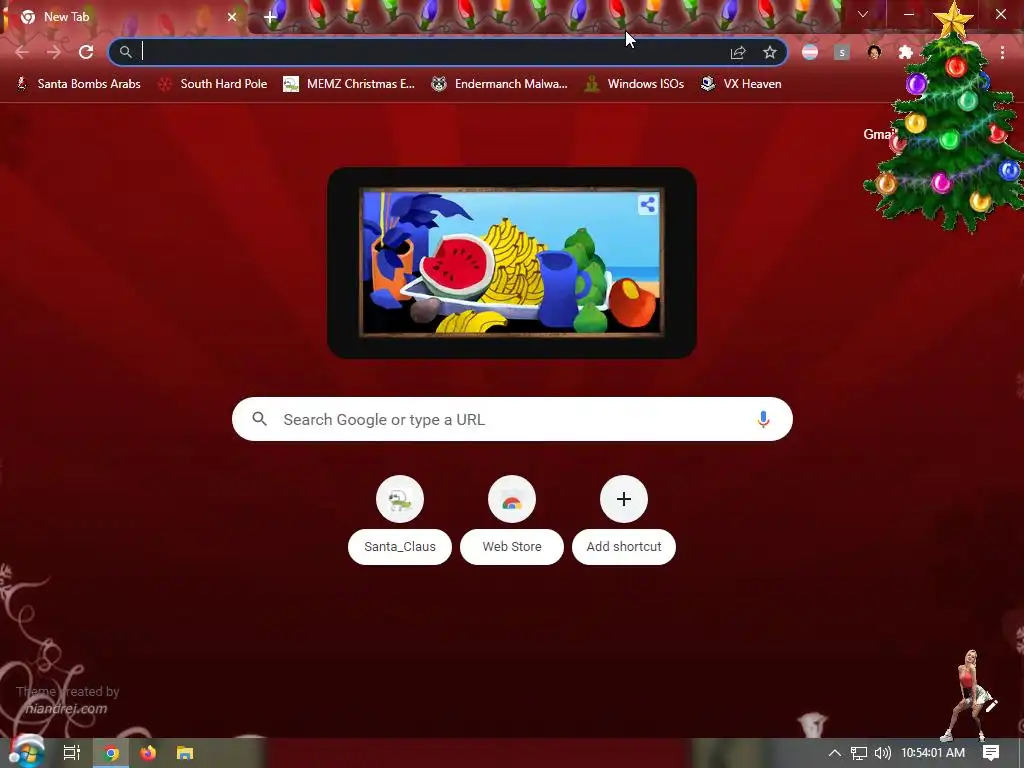The image size is (1024, 768).
Task: Expand the tab search chevron
Action: 863,14
